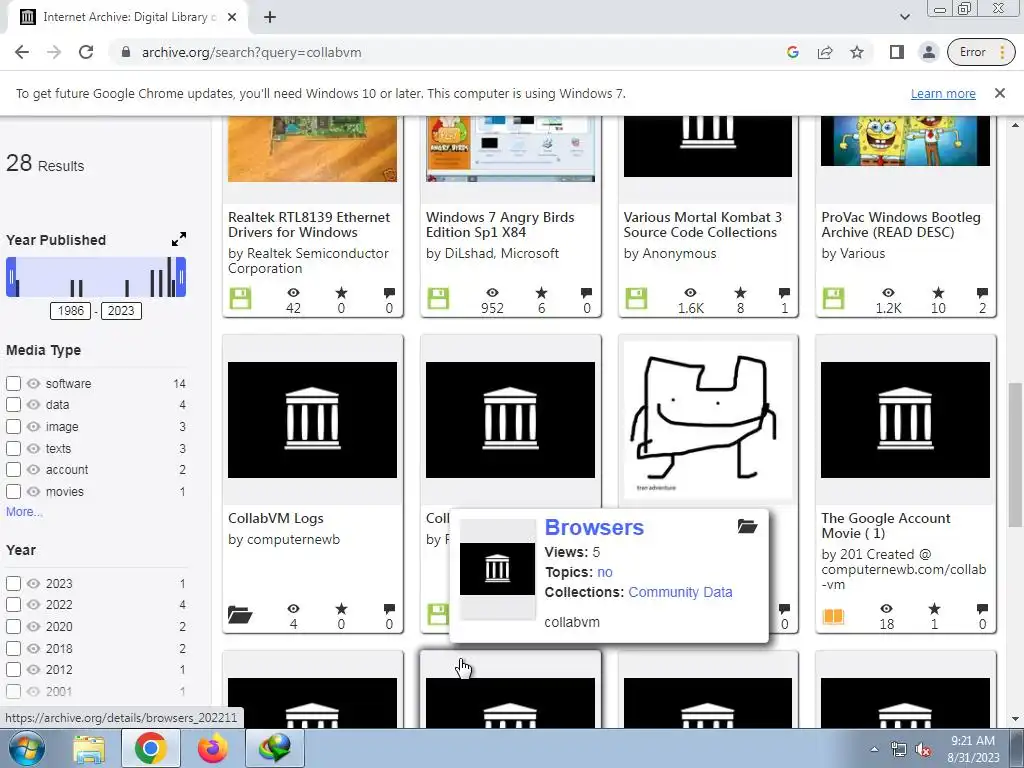This screenshot has width=1024, height=768.
Task: Click the ProVac favorites star icon
Action: pos(938,292)
